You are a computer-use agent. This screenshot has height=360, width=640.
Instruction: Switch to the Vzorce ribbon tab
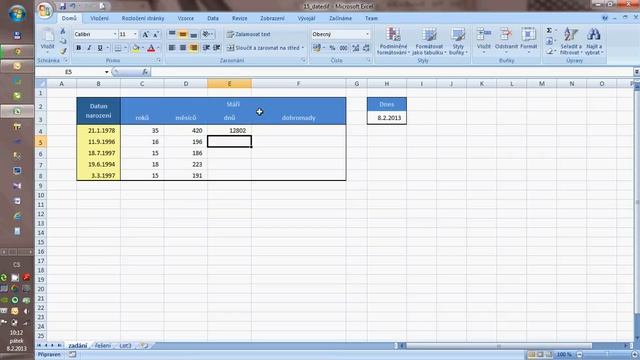coord(186,18)
